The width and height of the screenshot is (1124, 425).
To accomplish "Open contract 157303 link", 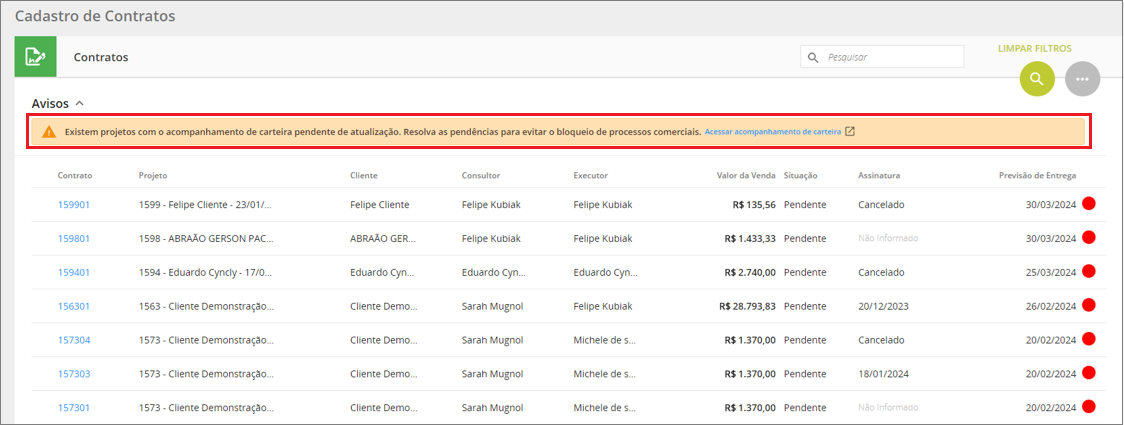I will point(74,373).
